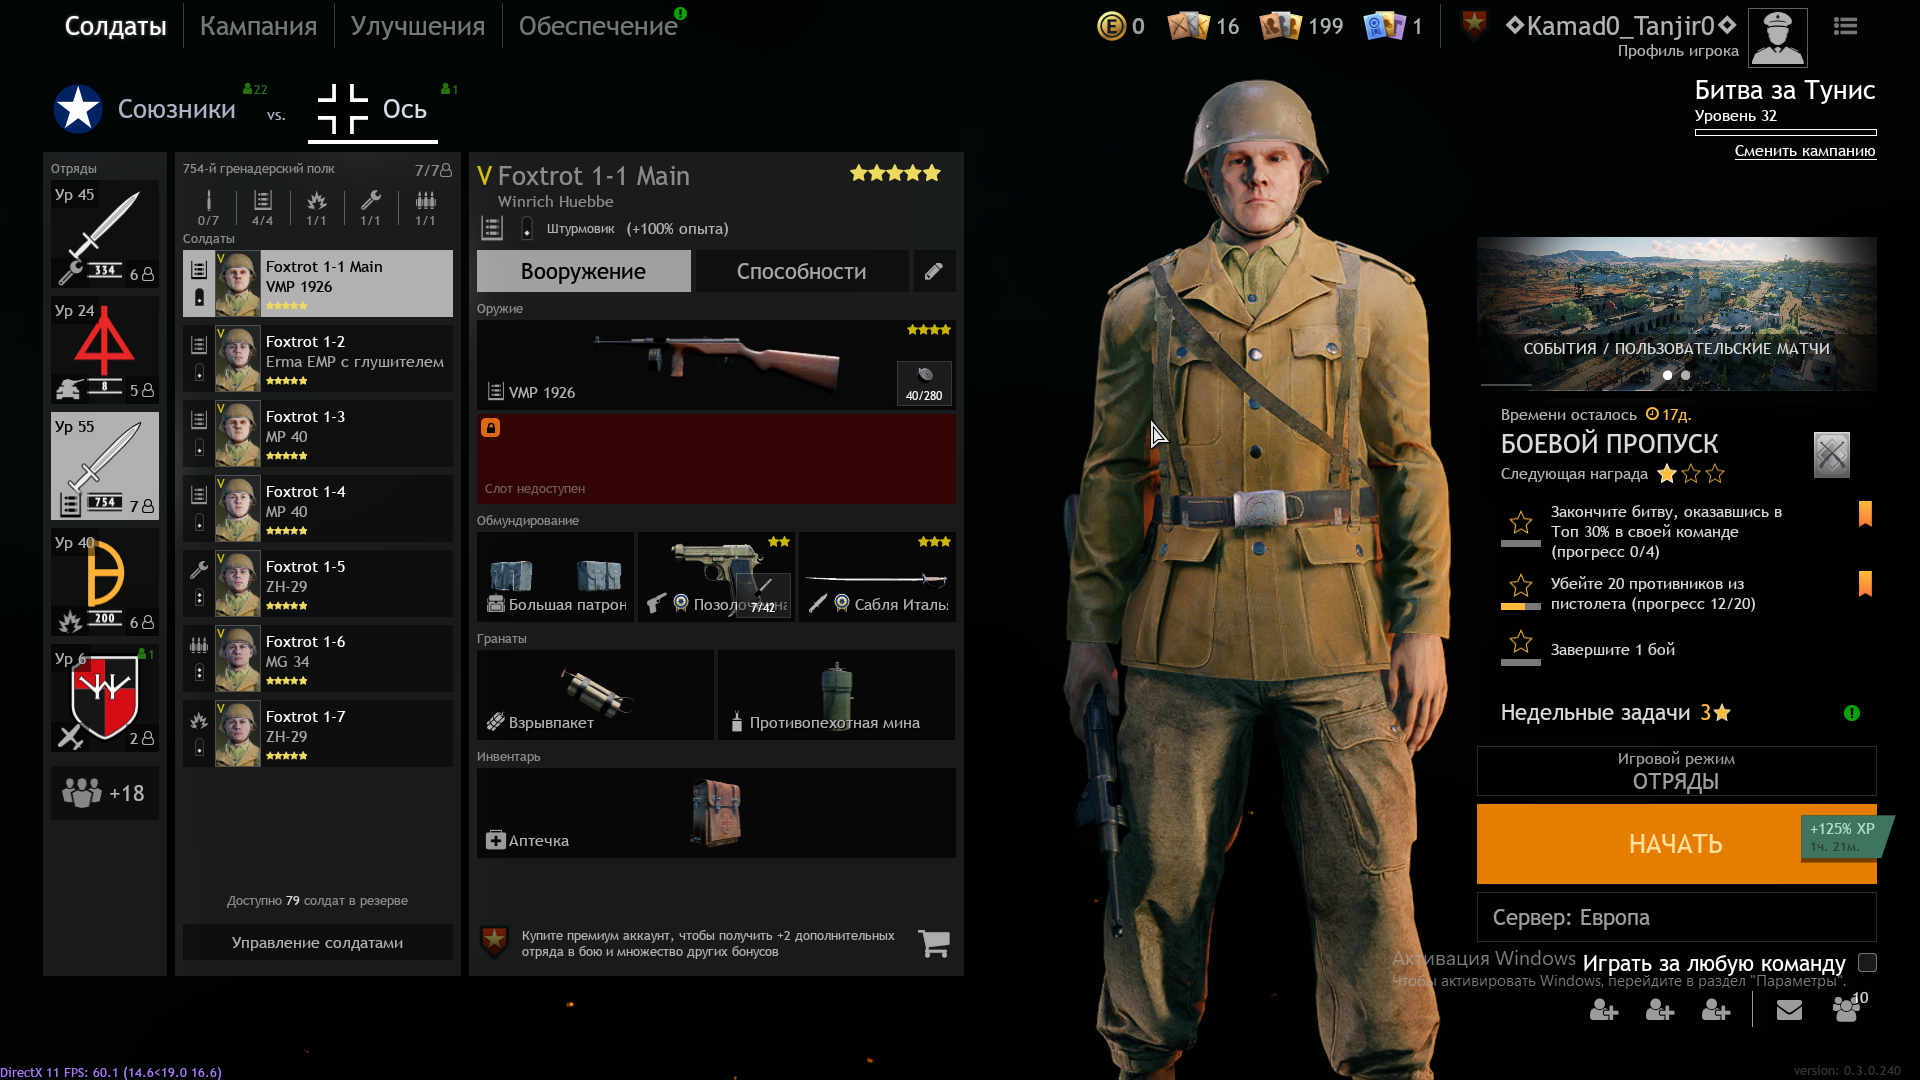Screen dimensions: 1920x1080
Task: Open the mail envelope icon
Action: 1789,1010
